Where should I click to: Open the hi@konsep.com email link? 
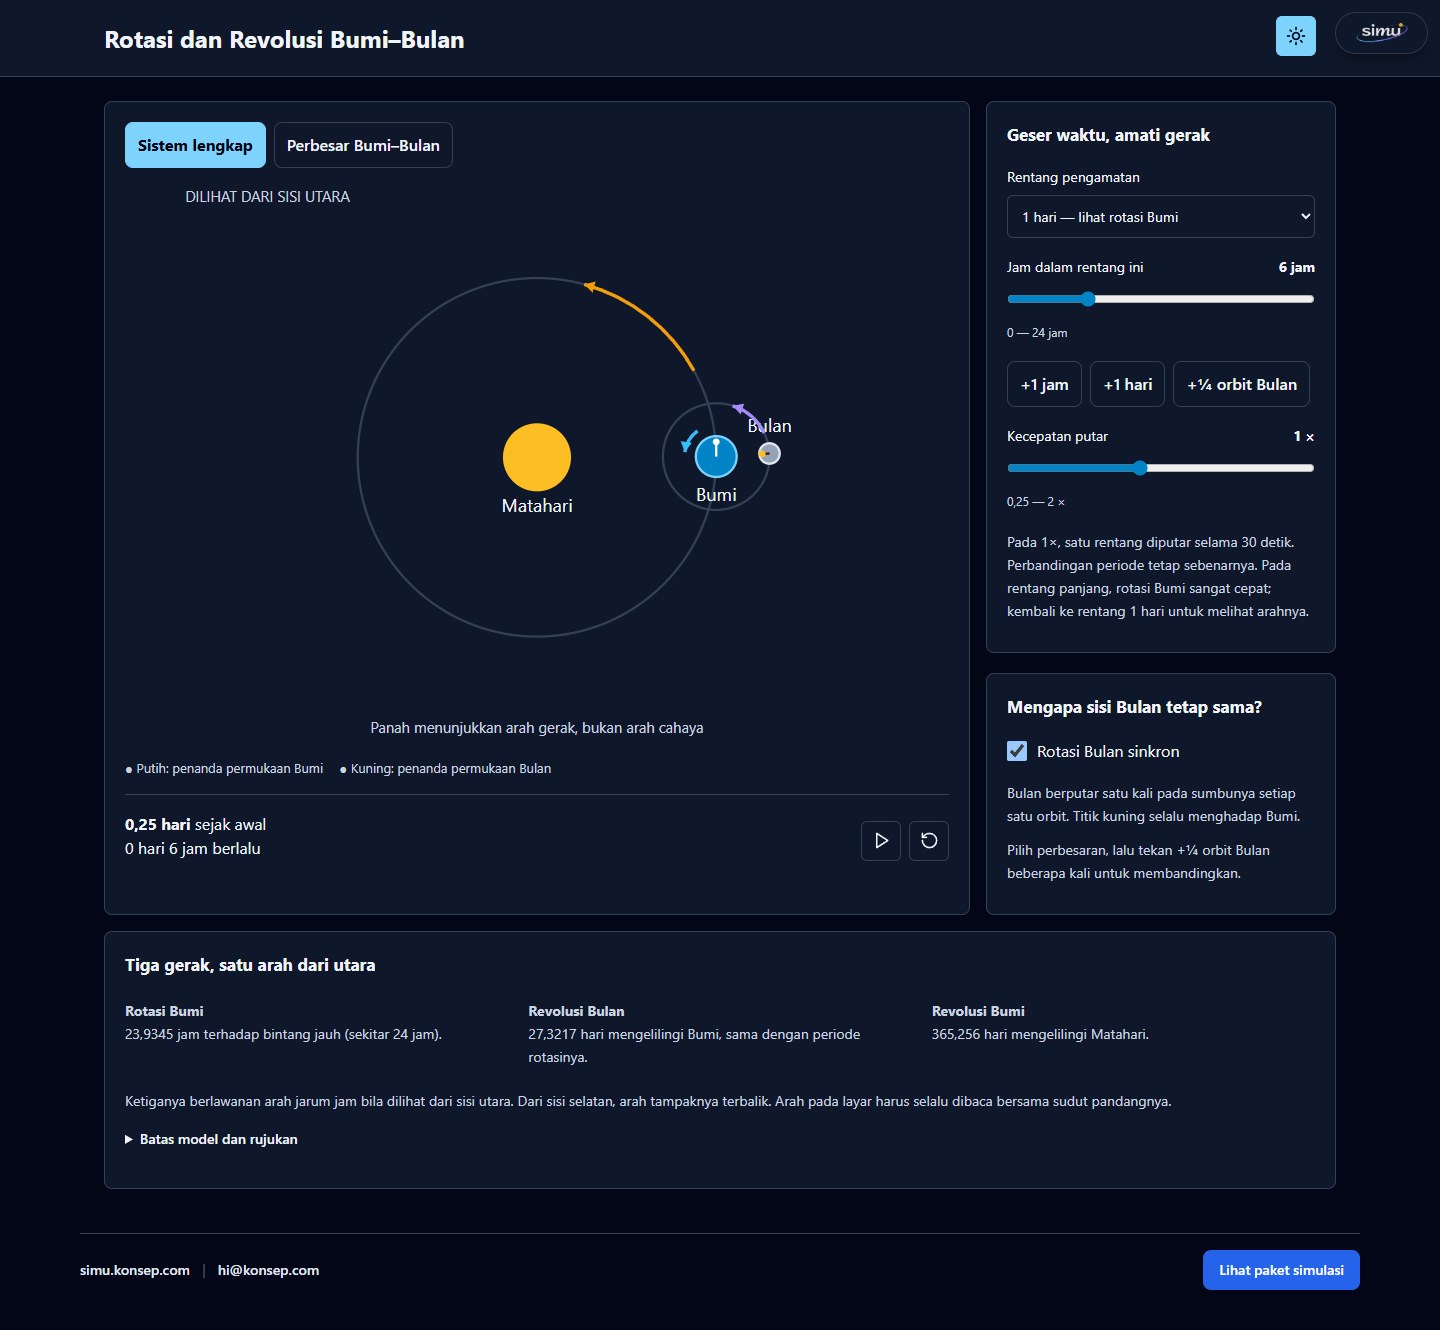pyautogui.click(x=268, y=1270)
